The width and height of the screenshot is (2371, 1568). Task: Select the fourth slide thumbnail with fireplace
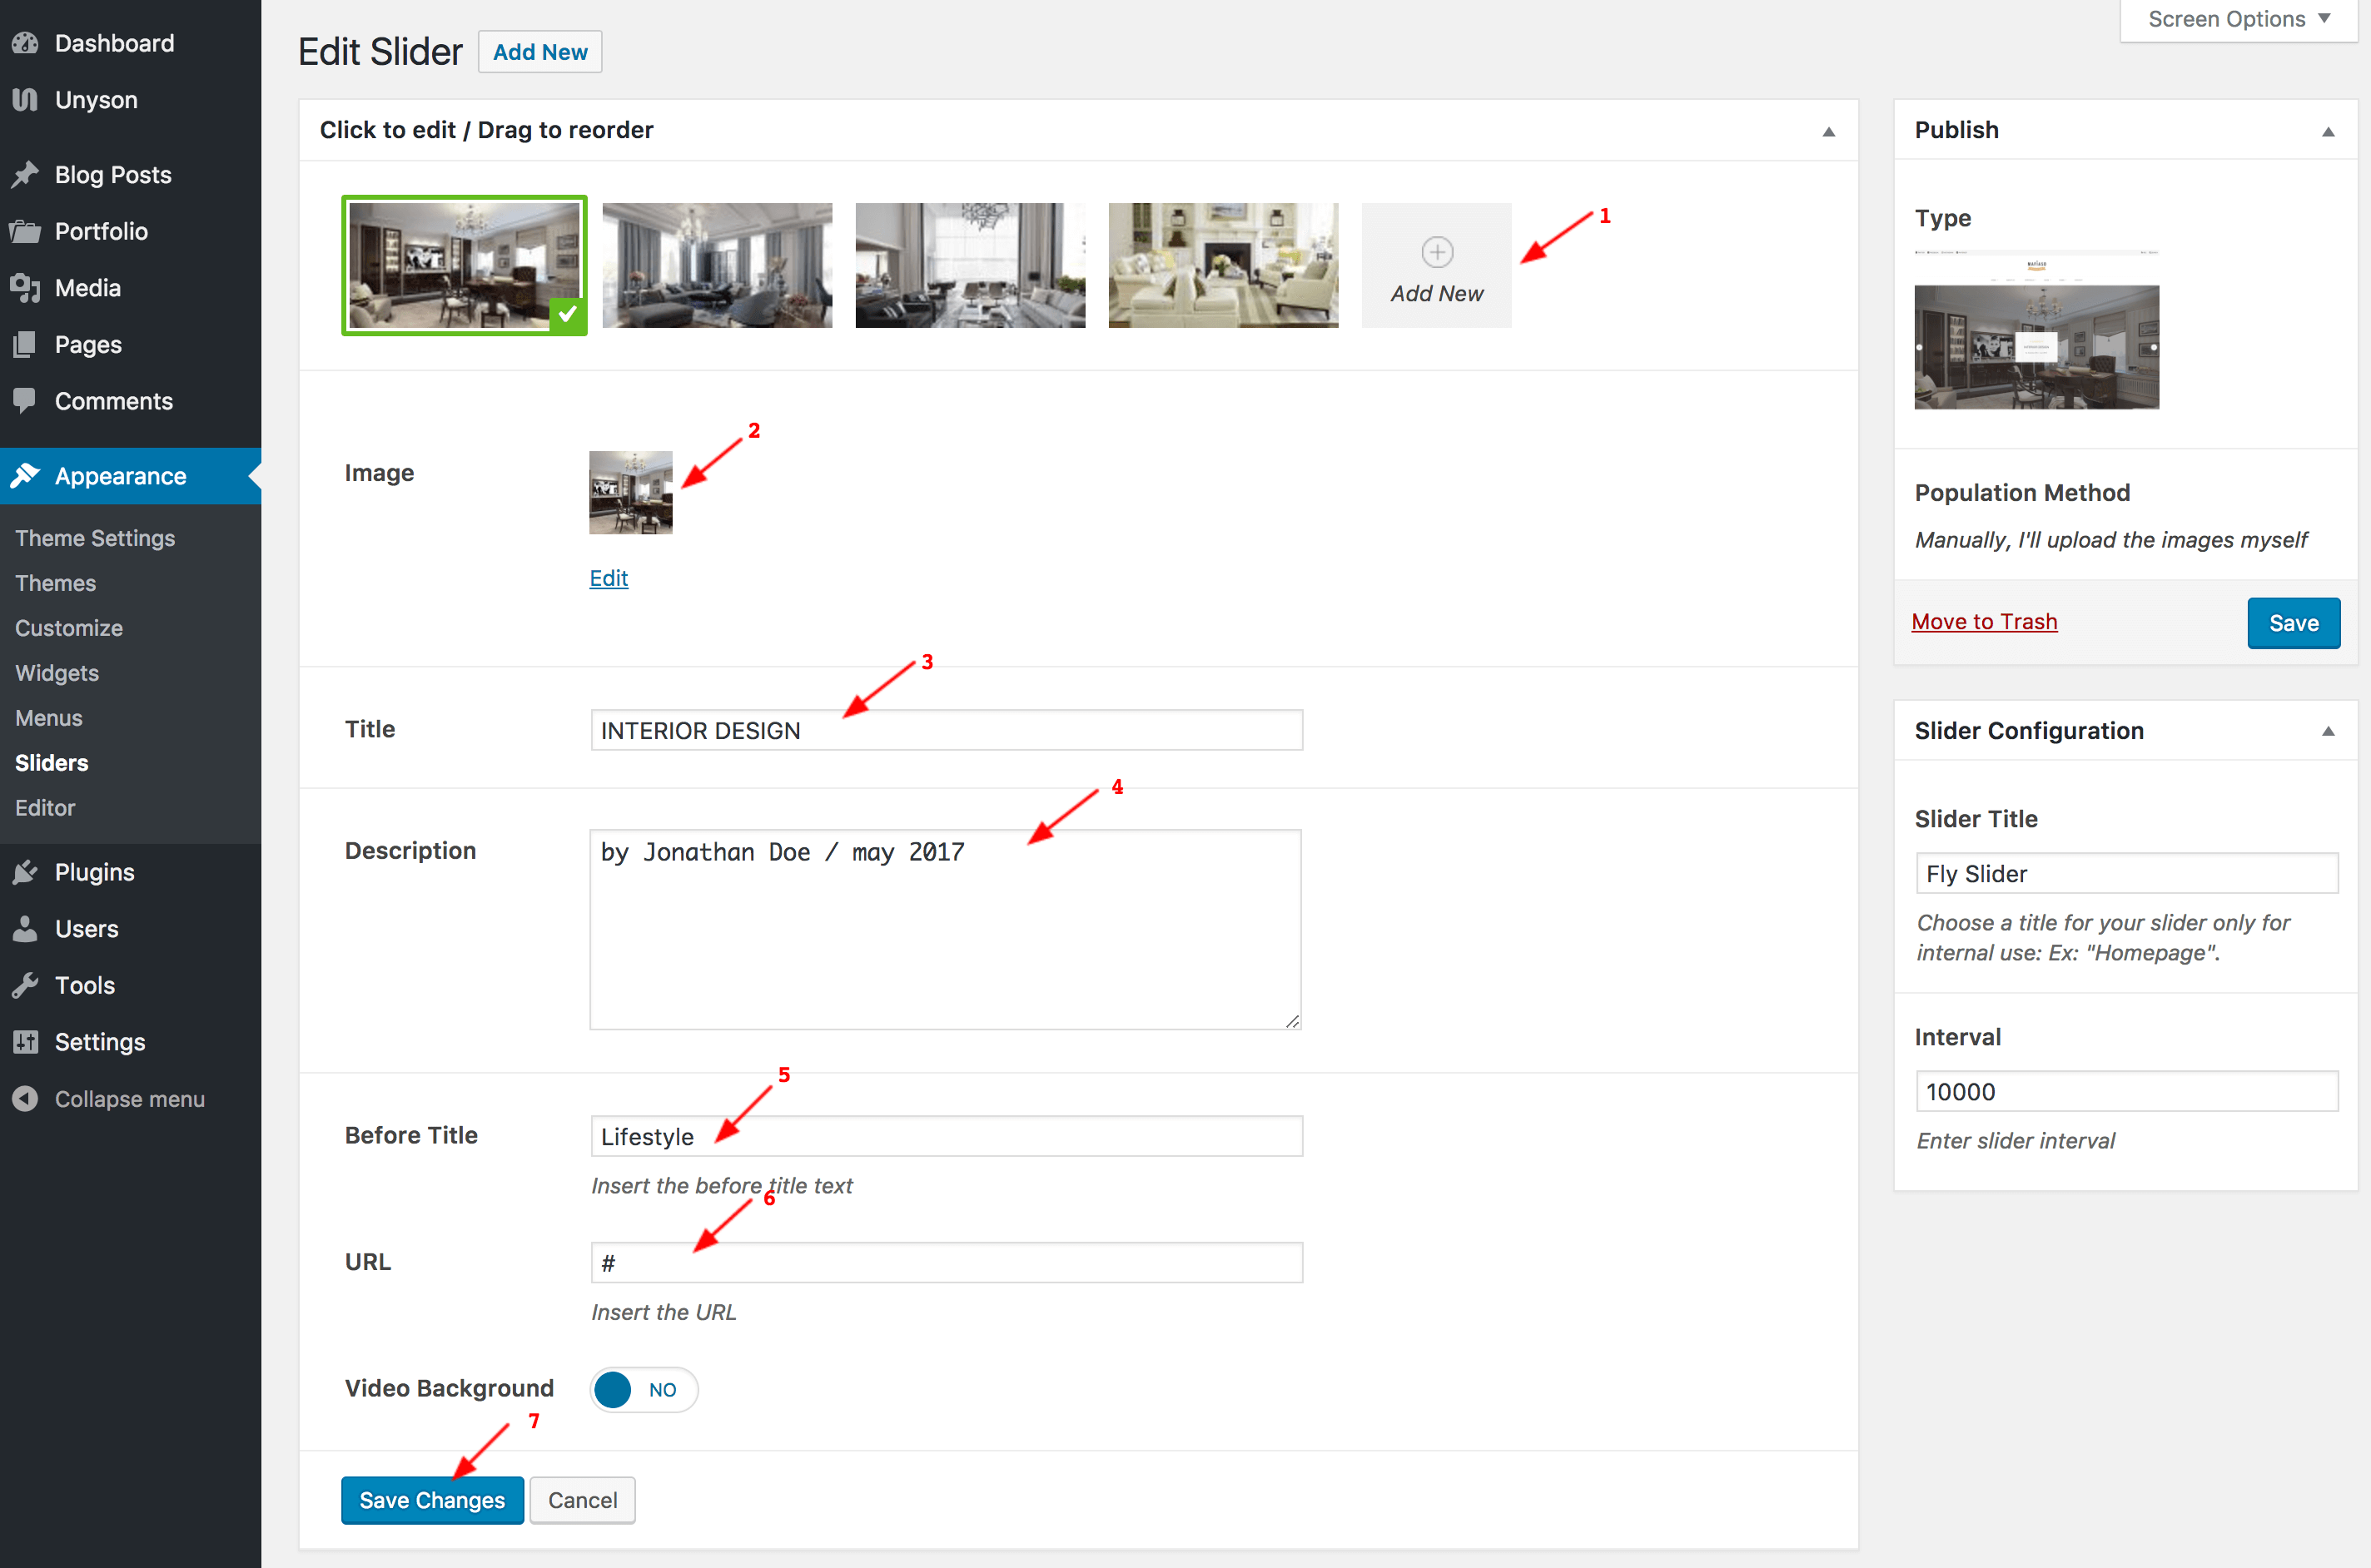(x=1222, y=266)
